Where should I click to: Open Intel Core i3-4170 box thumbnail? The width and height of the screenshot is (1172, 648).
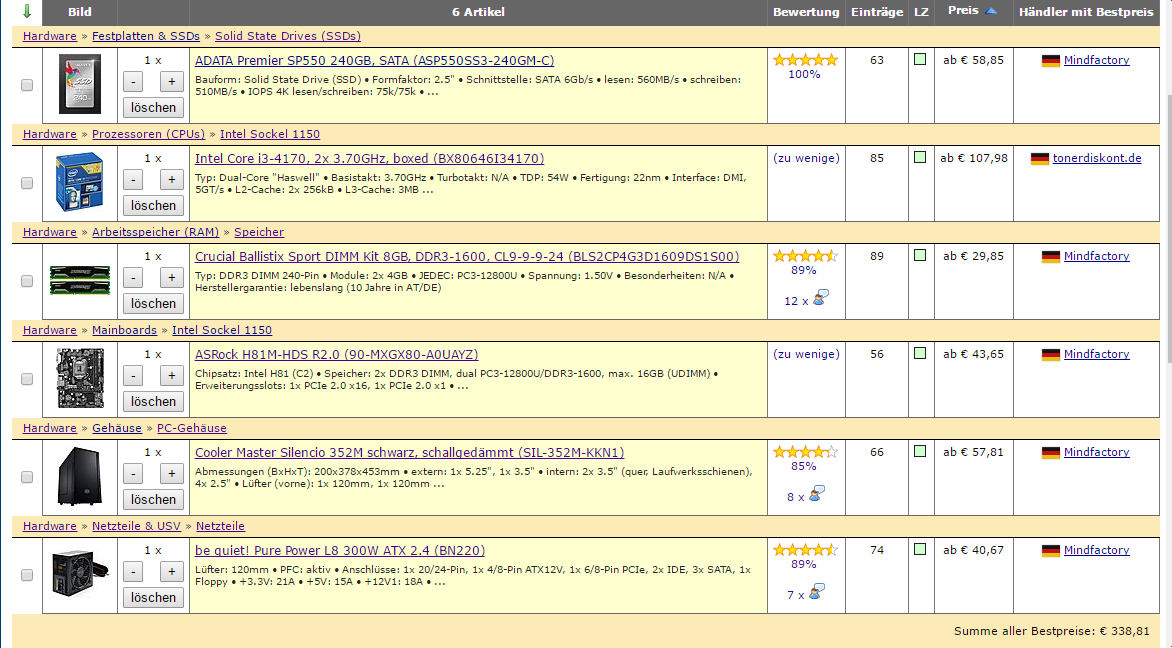click(79, 182)
